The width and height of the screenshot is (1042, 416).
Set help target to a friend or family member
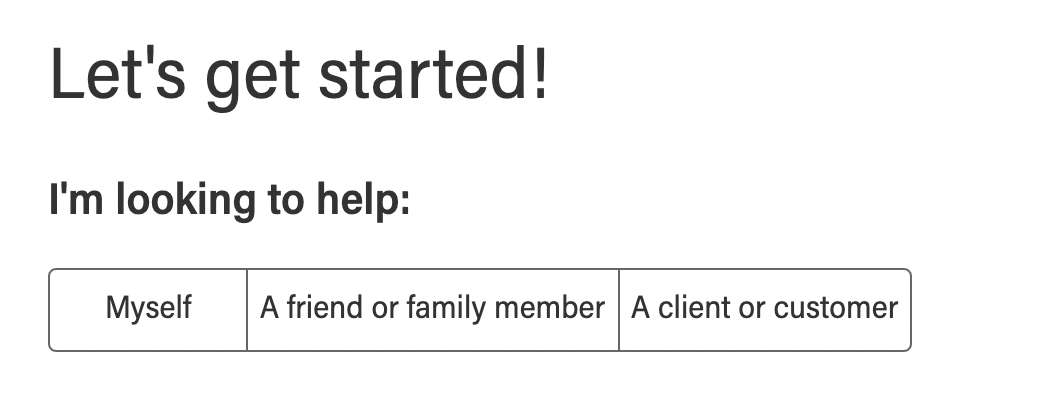tap(432, 309)
